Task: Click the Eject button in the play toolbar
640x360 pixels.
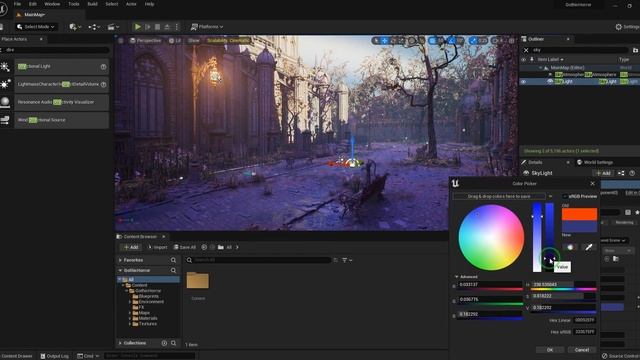Action: 167,27
